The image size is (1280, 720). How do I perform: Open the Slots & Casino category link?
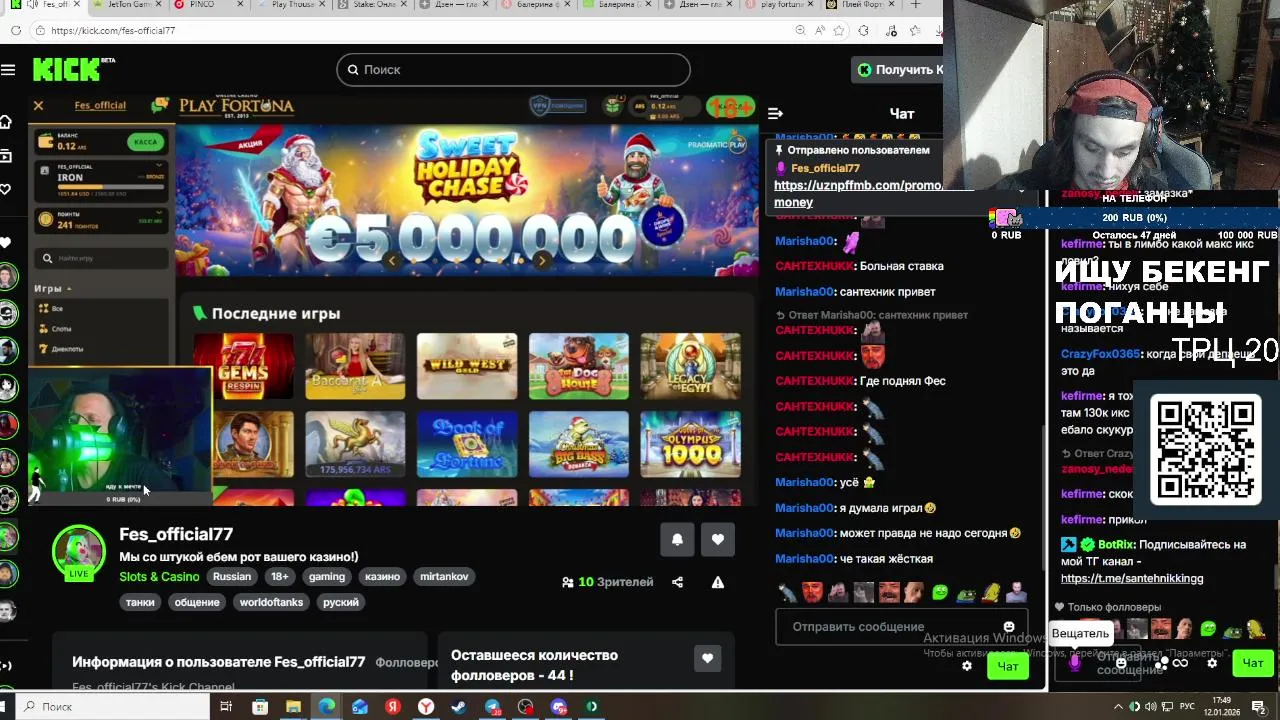[159, 576]
